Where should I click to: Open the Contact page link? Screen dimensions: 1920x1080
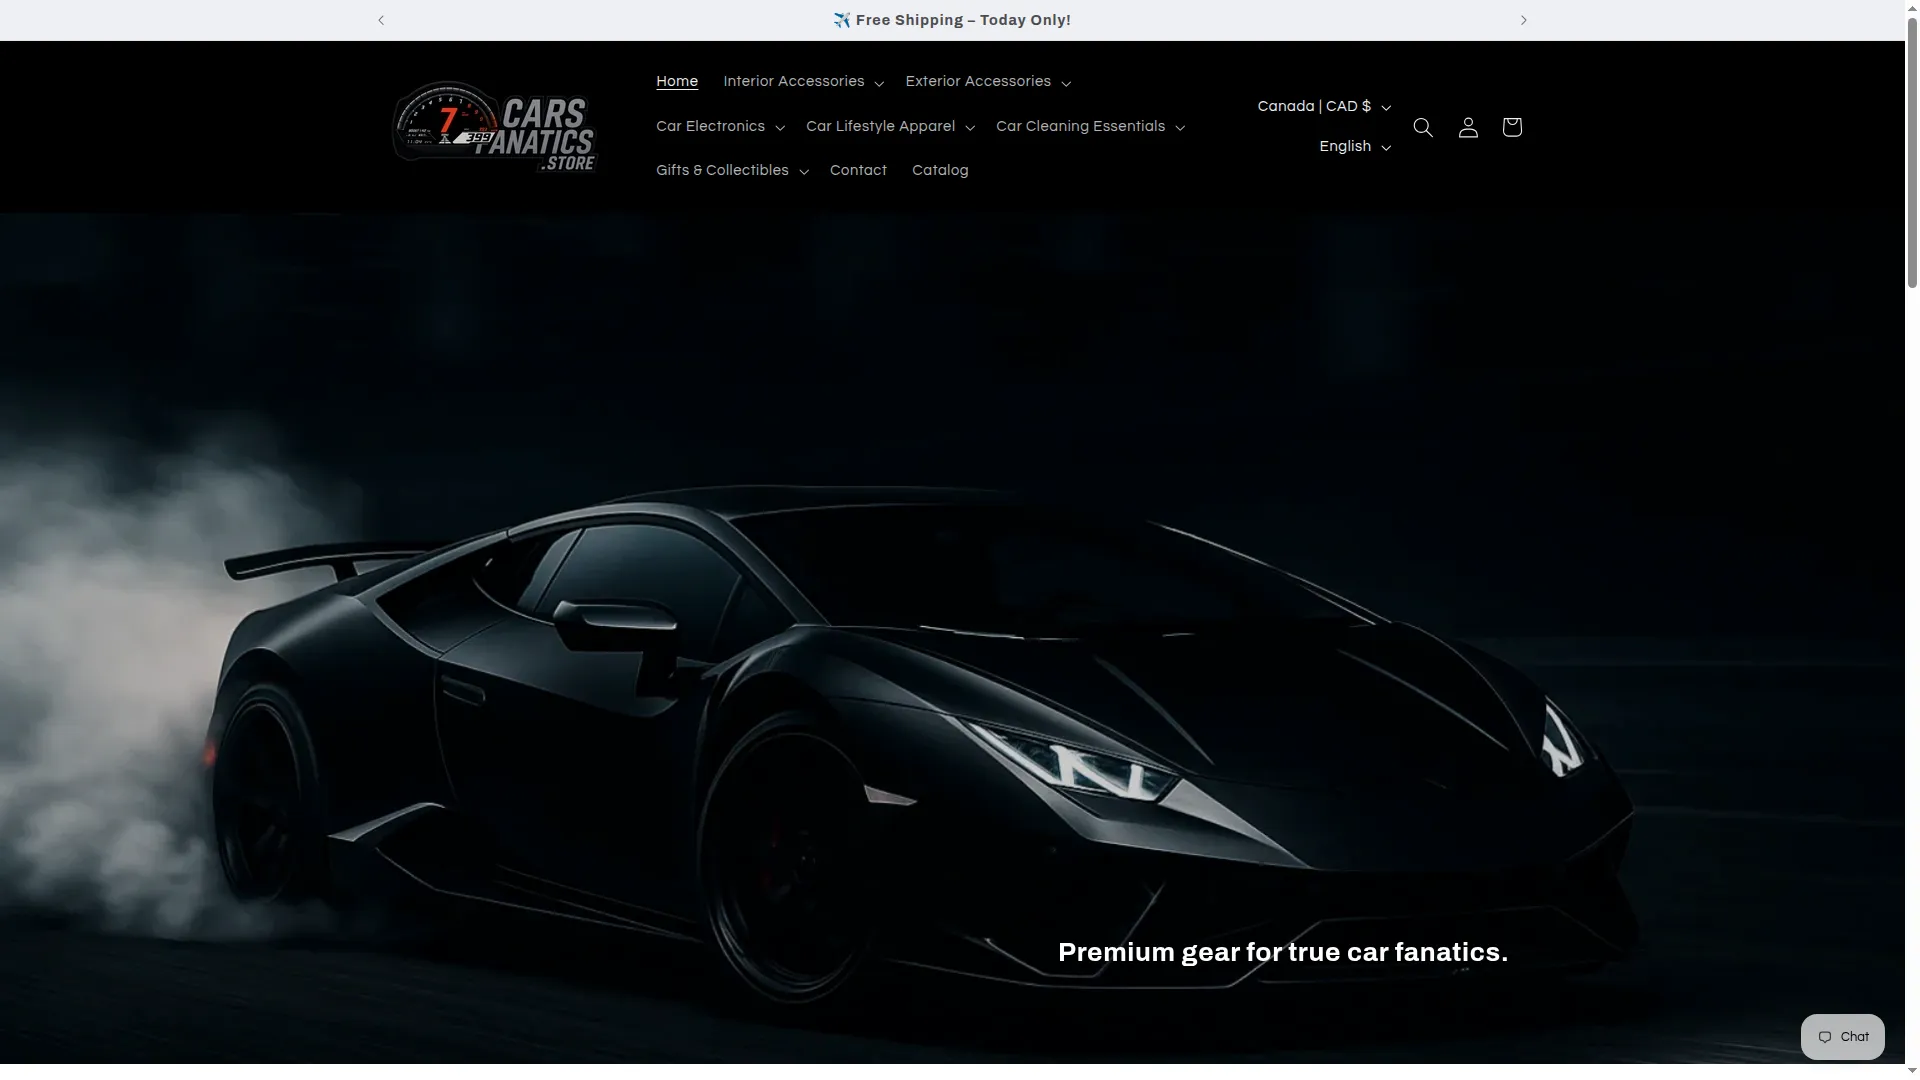point(858,171)
